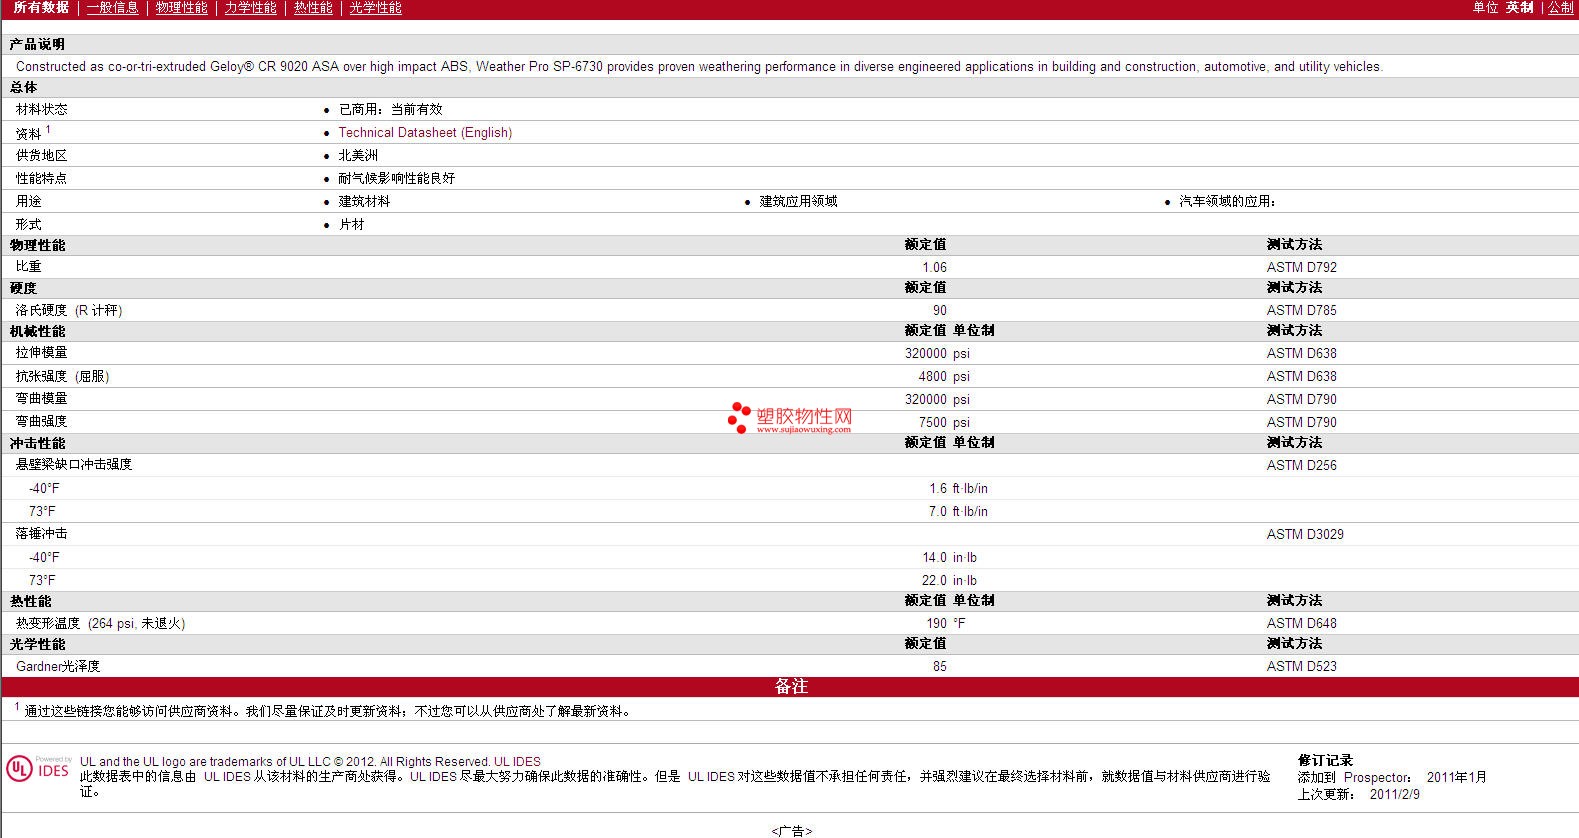Viewport: 1579px width, 838px height.
Task: Click the 北美洲 availability value
Action: [x=358, y=155]
